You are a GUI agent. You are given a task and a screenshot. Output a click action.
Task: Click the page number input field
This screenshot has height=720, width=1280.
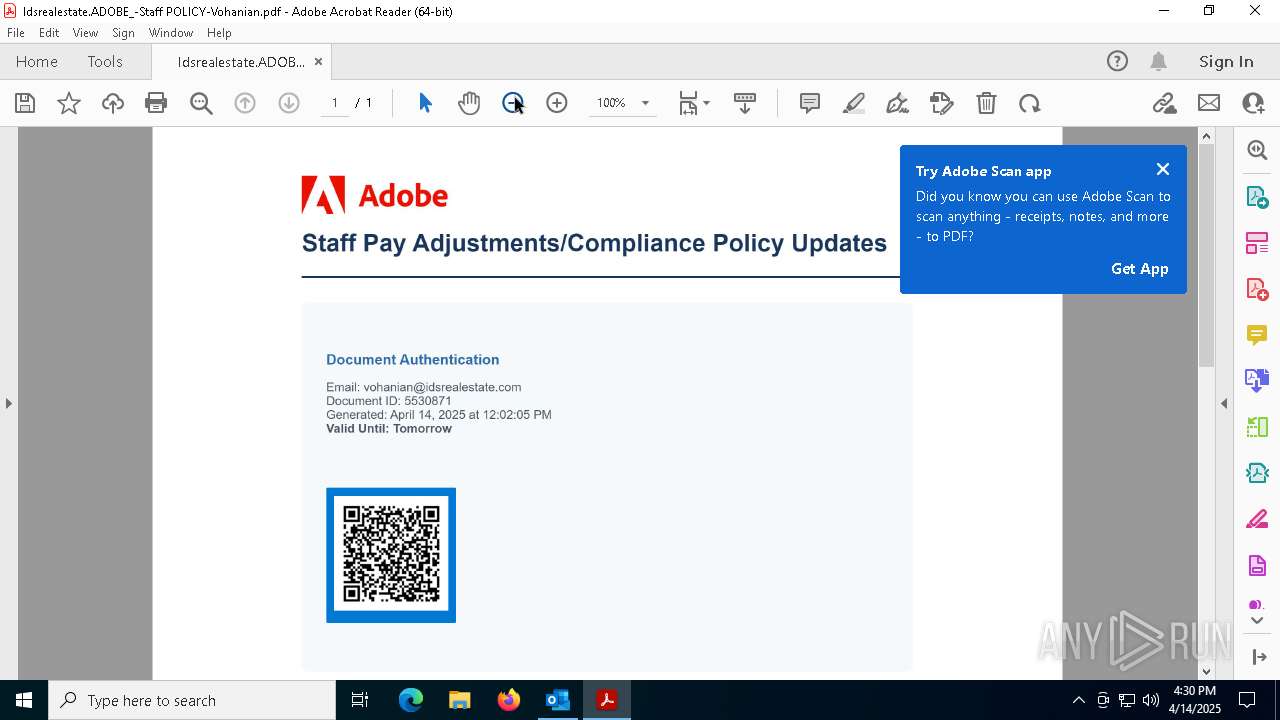tap(334, 103)
